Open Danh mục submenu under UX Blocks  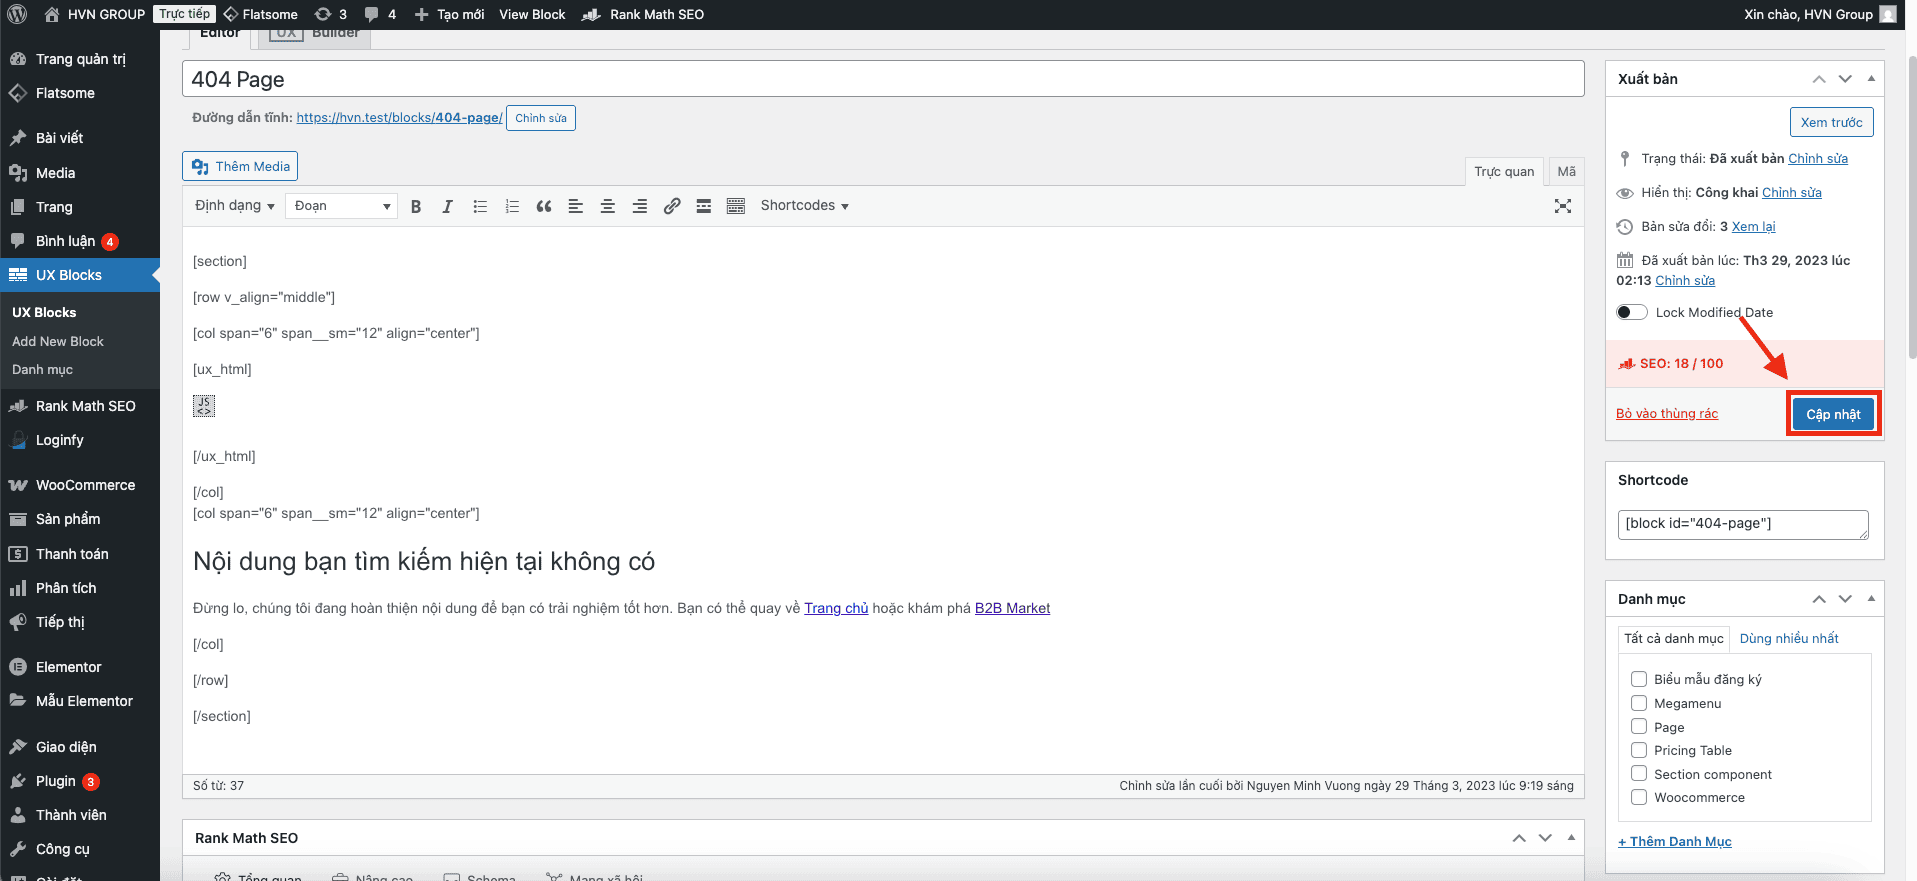tap(42, 370)
